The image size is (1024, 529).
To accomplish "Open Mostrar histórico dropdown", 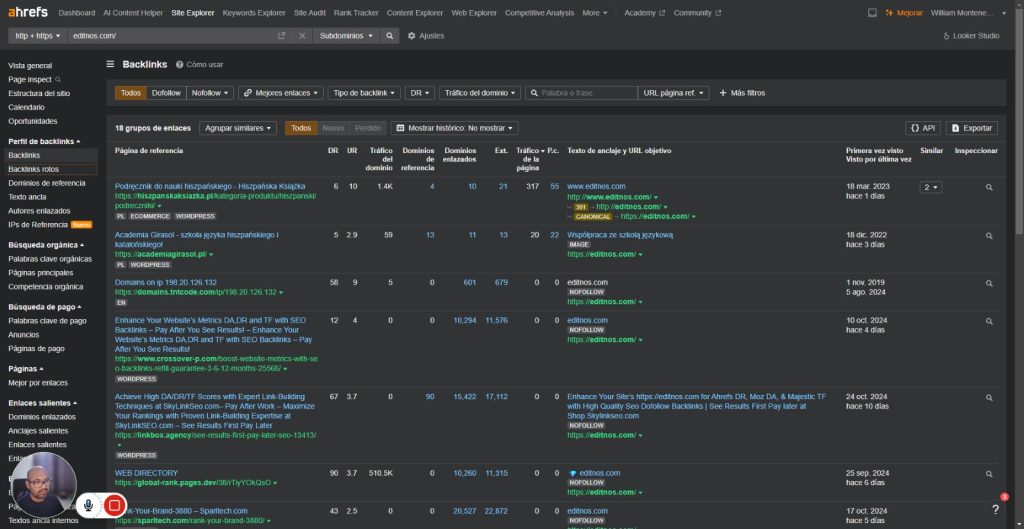I will (455, 128).
